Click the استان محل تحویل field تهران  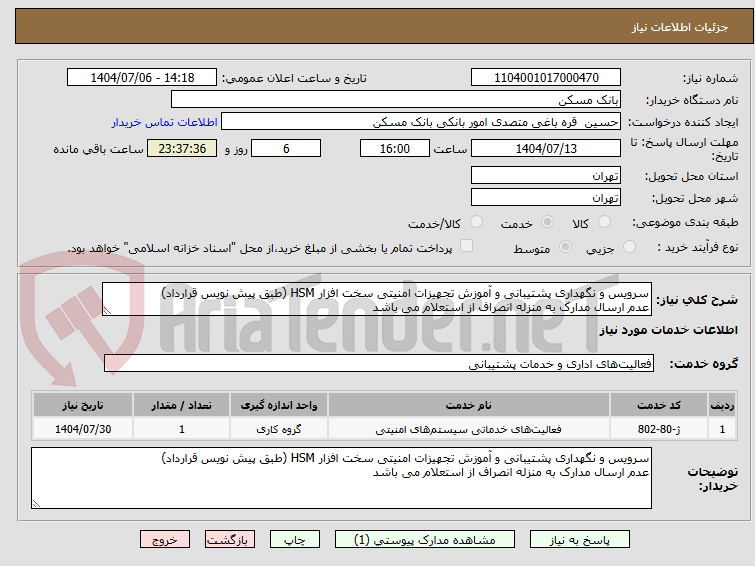coord(546,175)
